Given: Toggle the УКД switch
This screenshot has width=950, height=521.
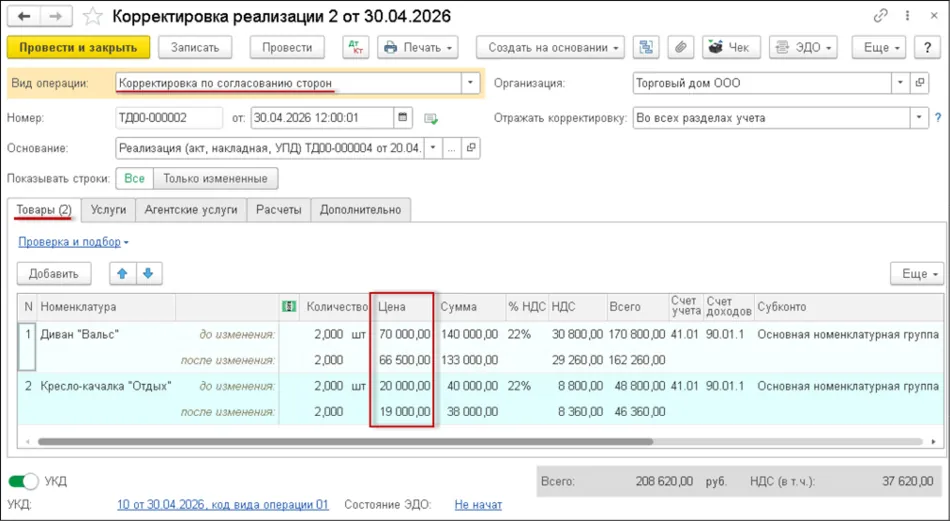Looking at the screenshot, I should click(x=24, y=482).
